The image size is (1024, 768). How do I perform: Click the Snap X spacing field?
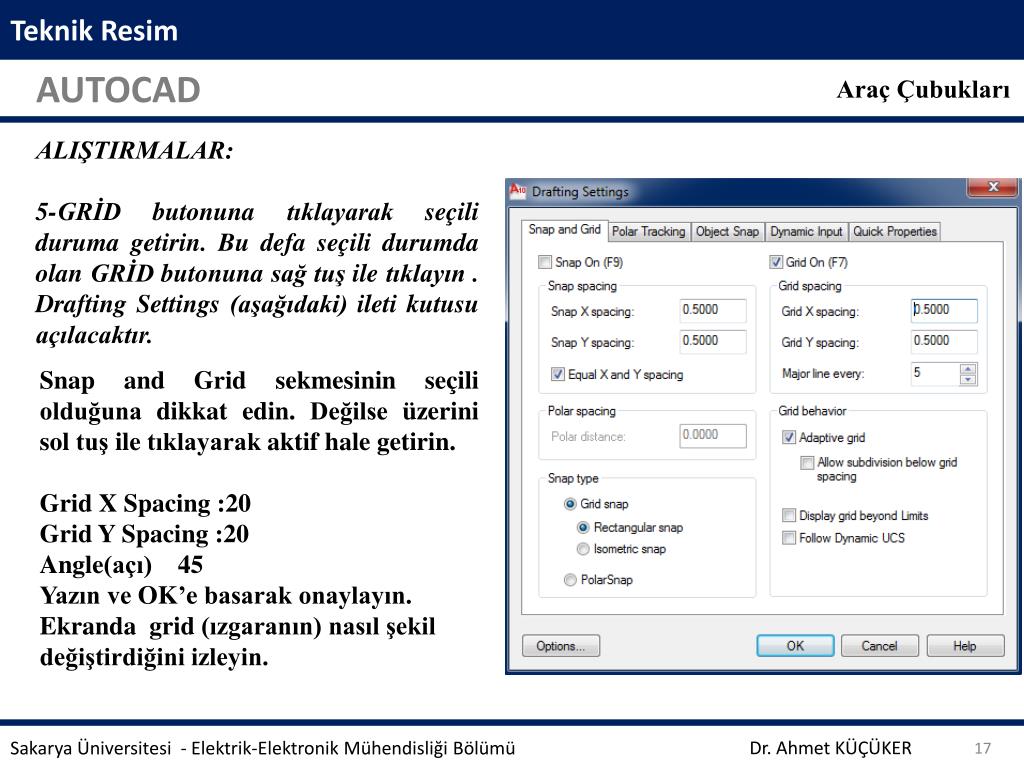pos(712,310)
